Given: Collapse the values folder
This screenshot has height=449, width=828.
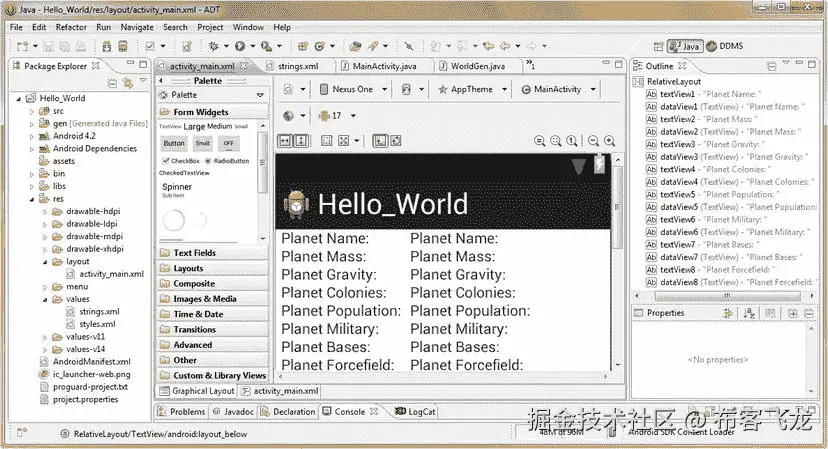Looking at the screenshot, I should tap(45, 300).
